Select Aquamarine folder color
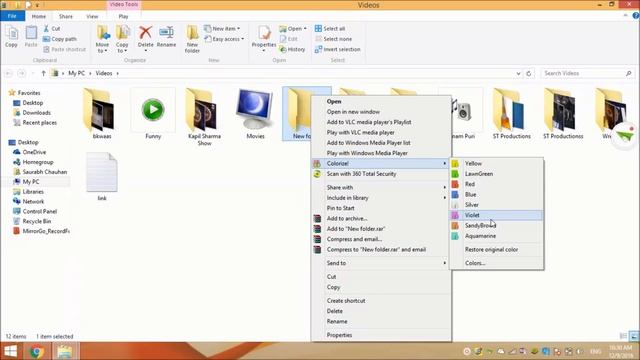Image resolution: width=640 pixels, height=360 pixels. pos(497,236)
